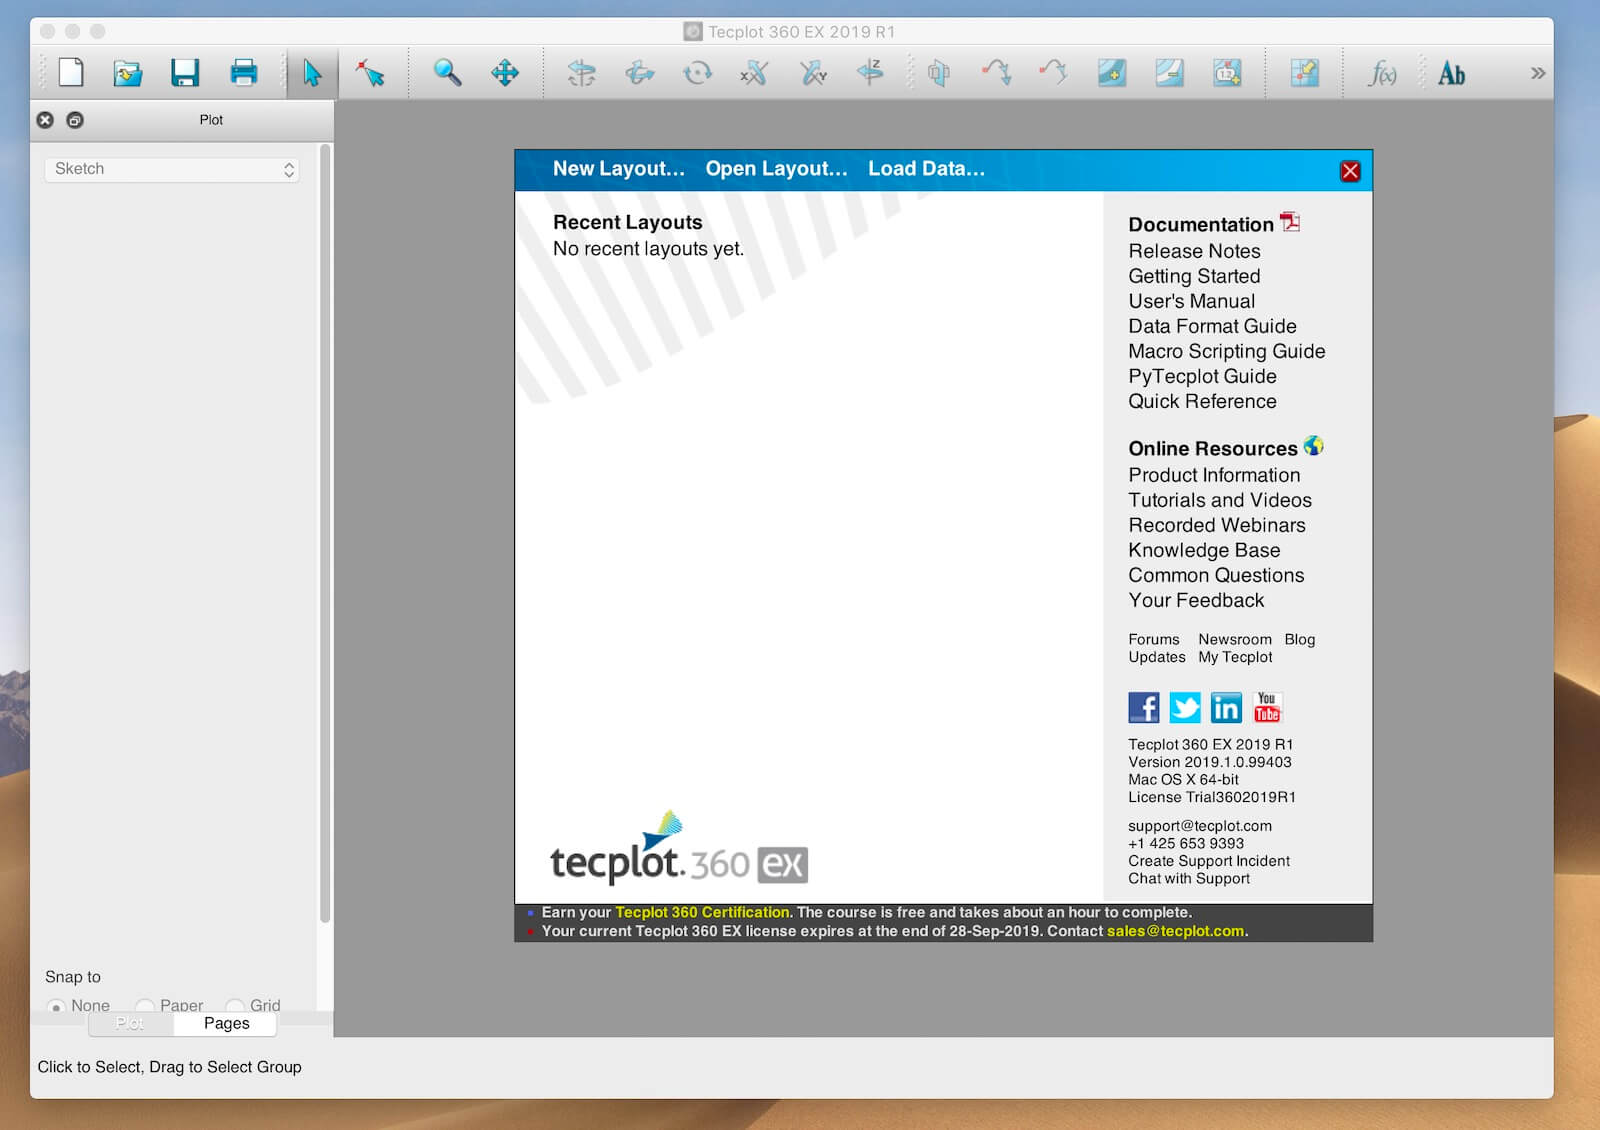Click the slice tool icon
The width and height of the screenshot is (1600, 1130).
click(938, 73)
